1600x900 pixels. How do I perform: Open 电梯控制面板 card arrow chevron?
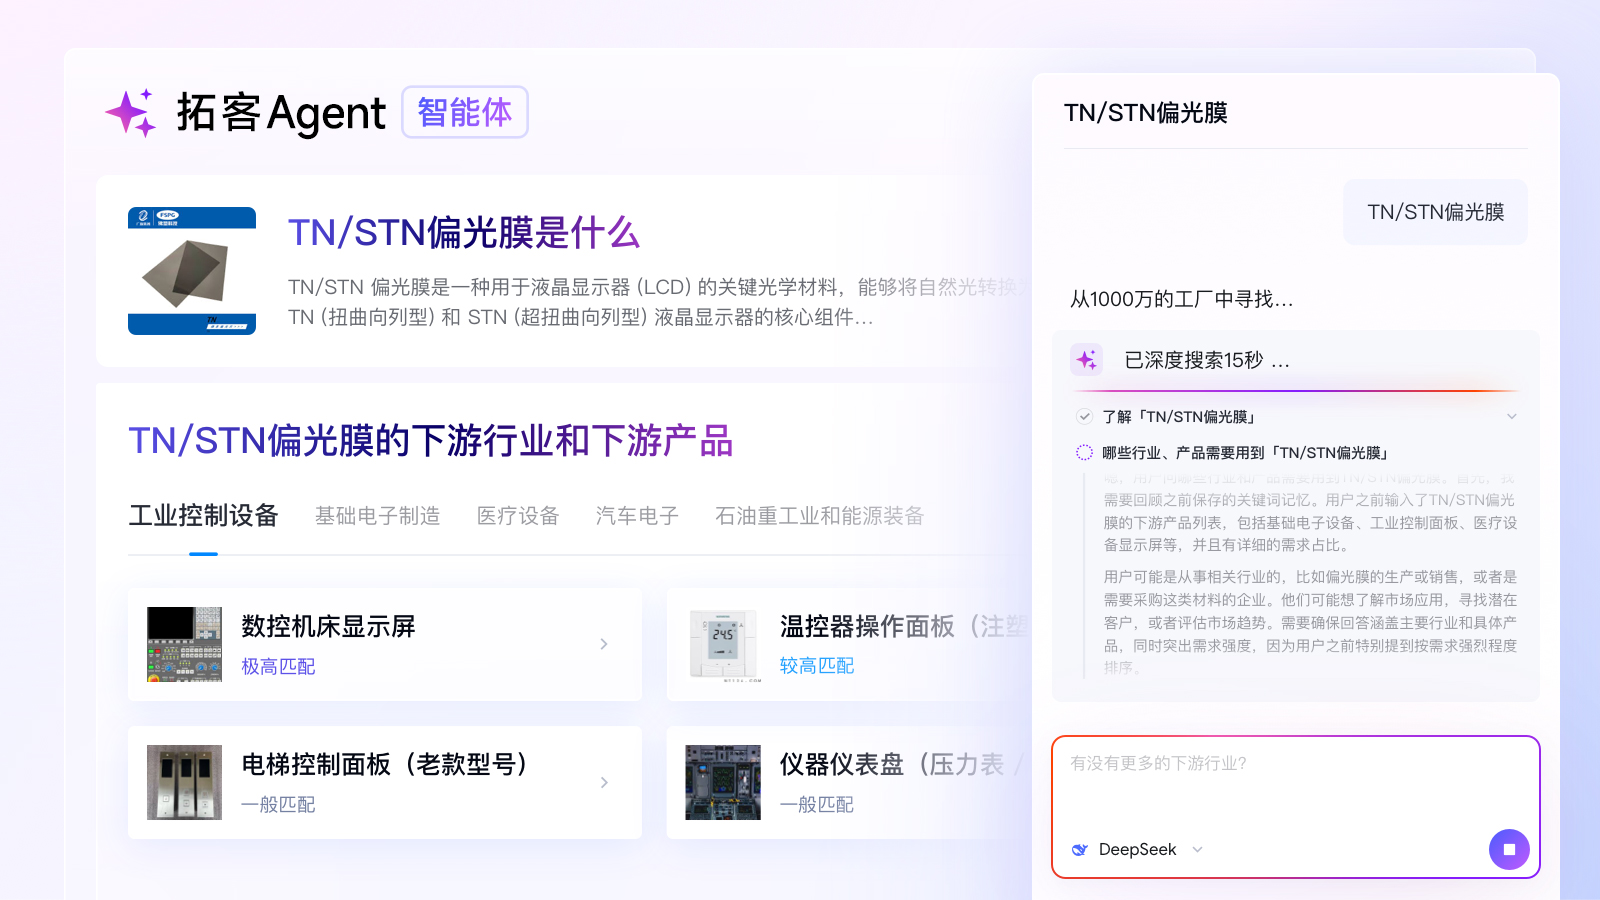click(604, 782)
